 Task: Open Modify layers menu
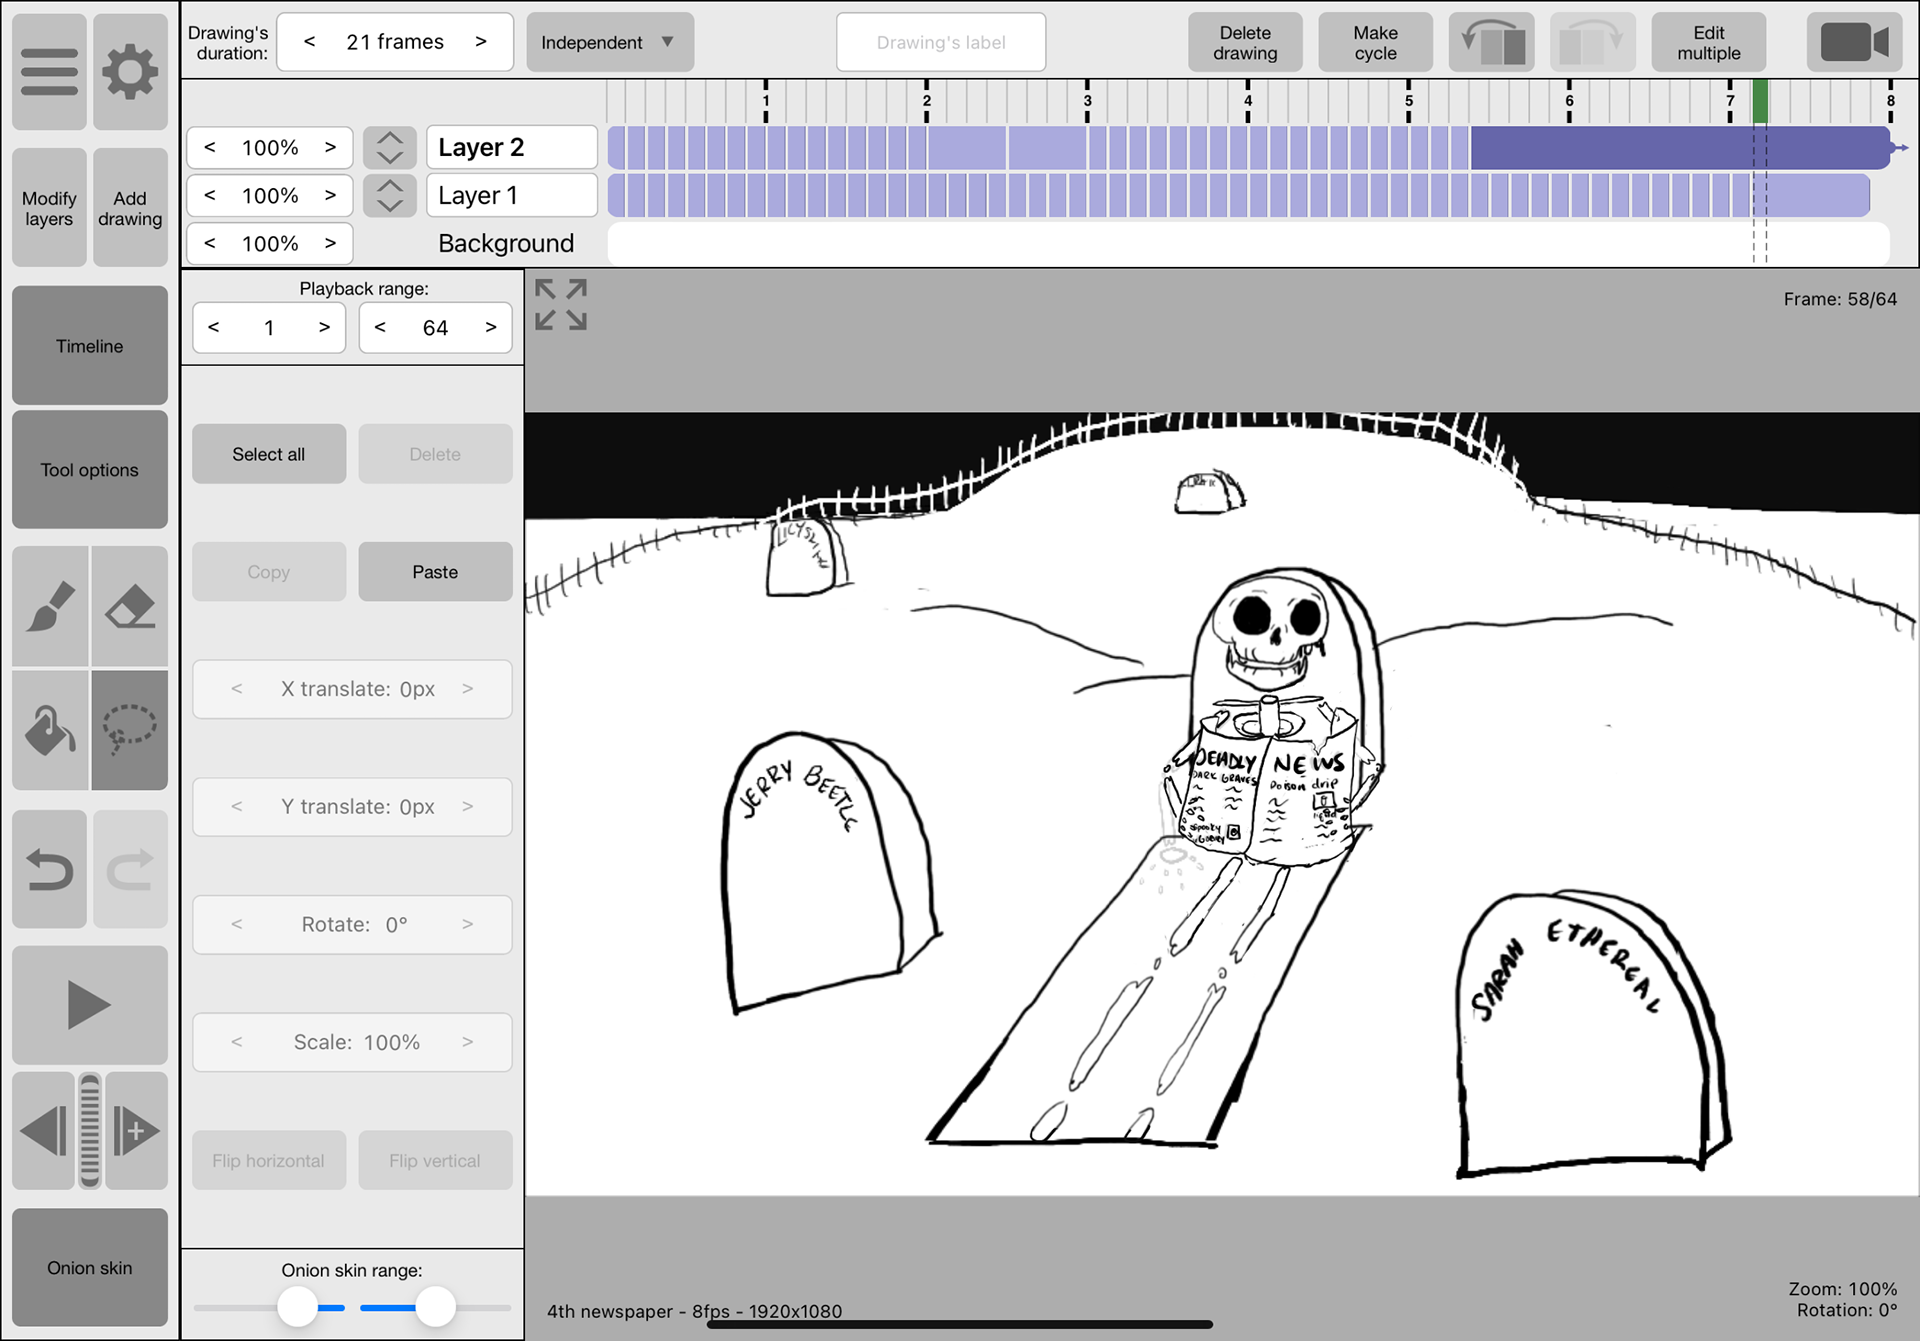(49, 208)
